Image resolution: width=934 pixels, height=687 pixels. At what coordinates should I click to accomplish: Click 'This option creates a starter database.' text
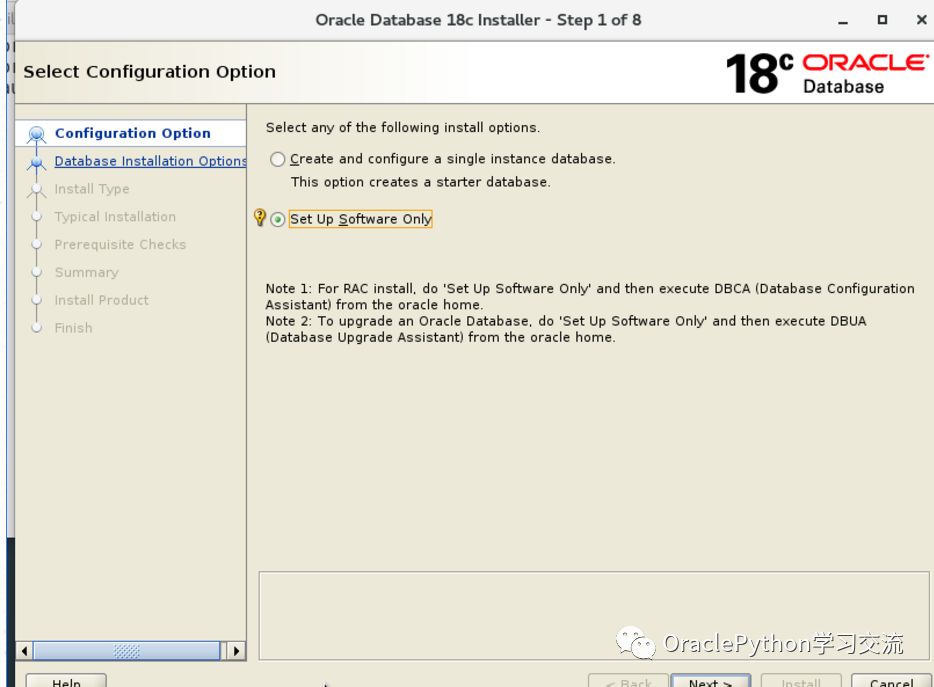click(421, 182)
